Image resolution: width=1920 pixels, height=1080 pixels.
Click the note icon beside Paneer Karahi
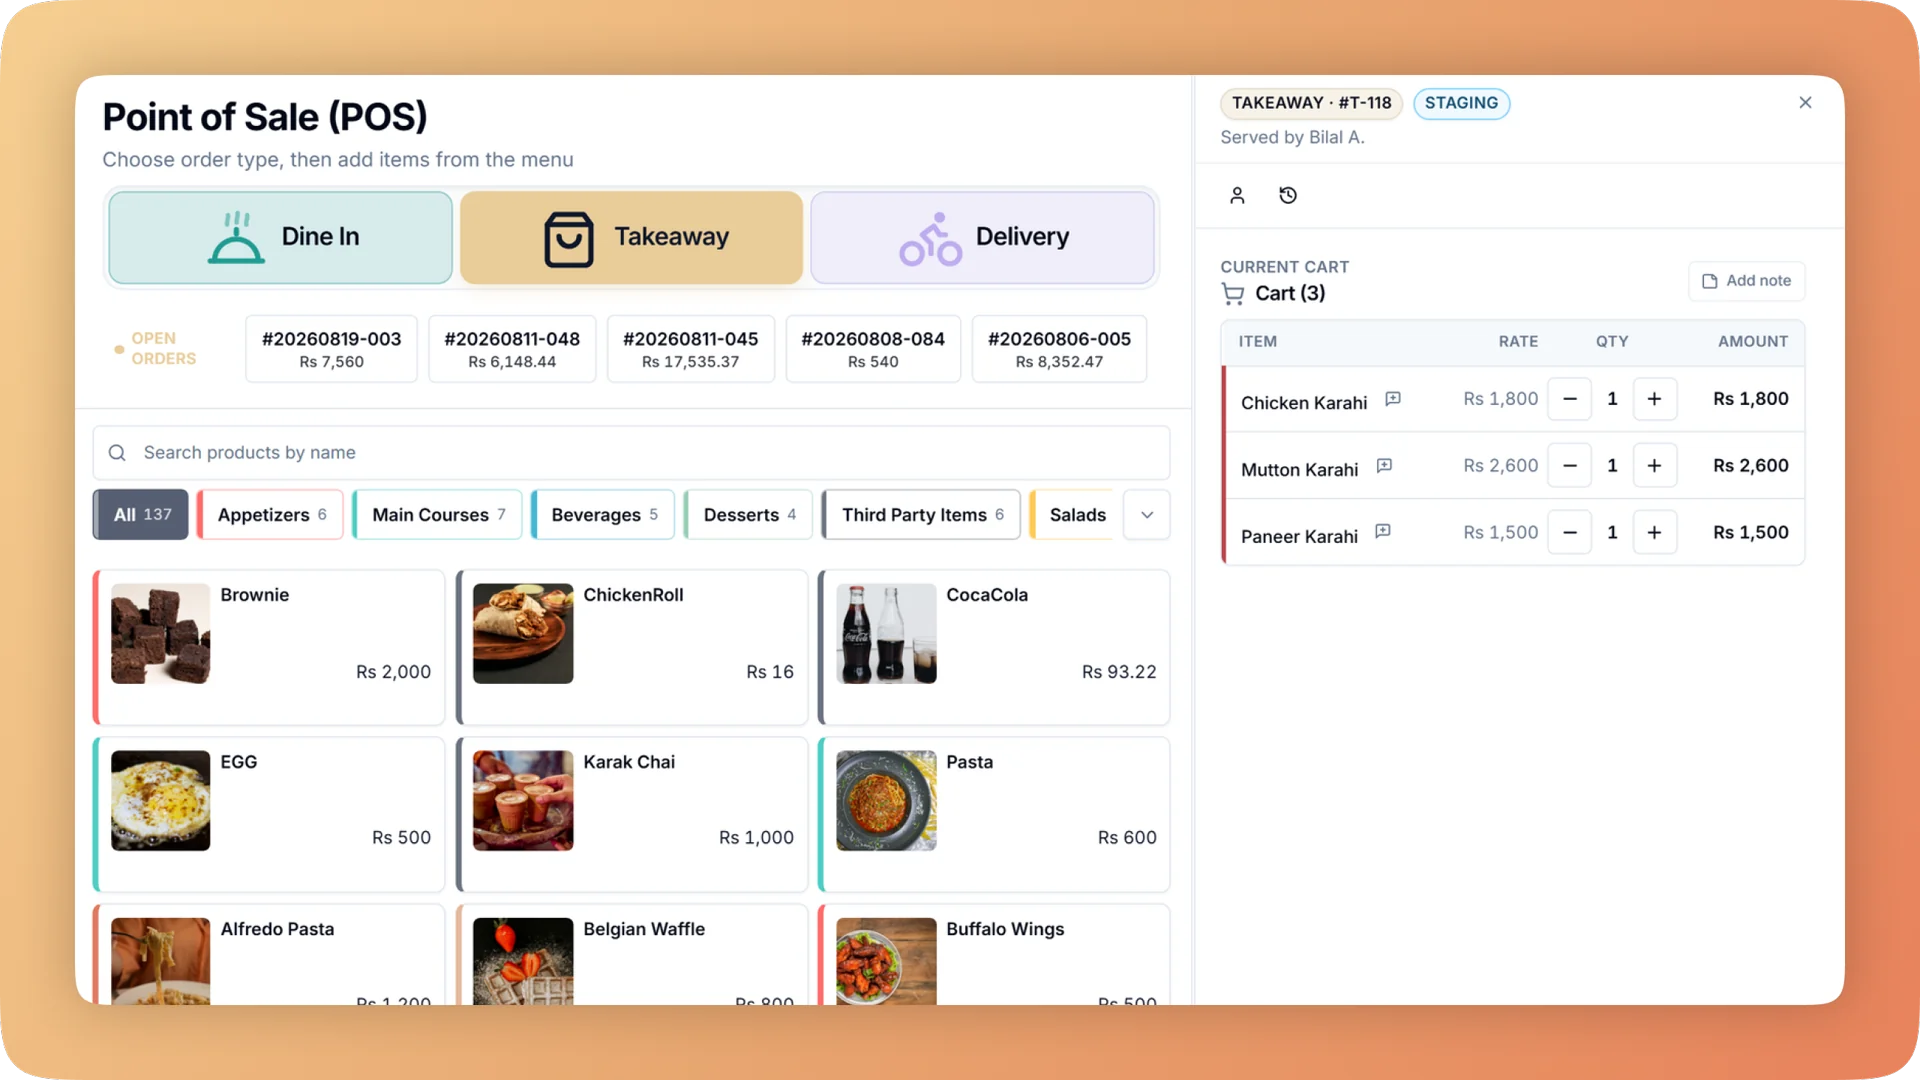tap(1382, 532)
